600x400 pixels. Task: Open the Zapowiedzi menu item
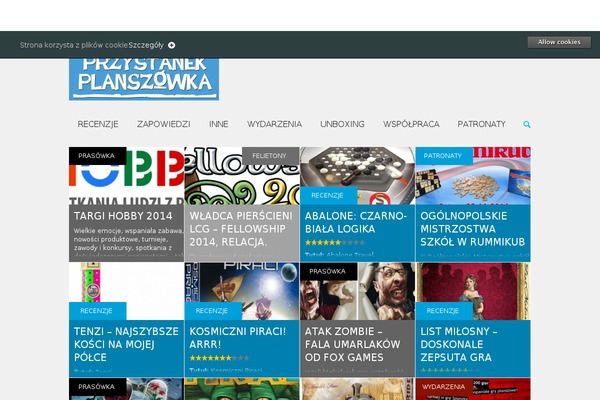coord(163,124)
